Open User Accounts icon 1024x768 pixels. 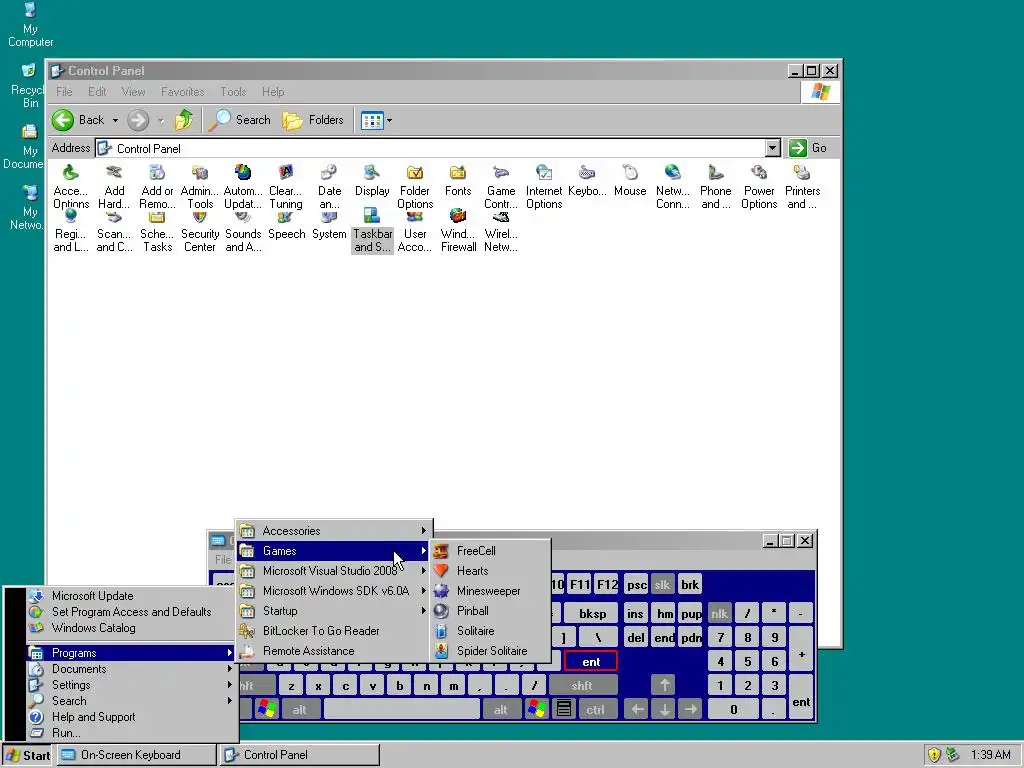415,232
